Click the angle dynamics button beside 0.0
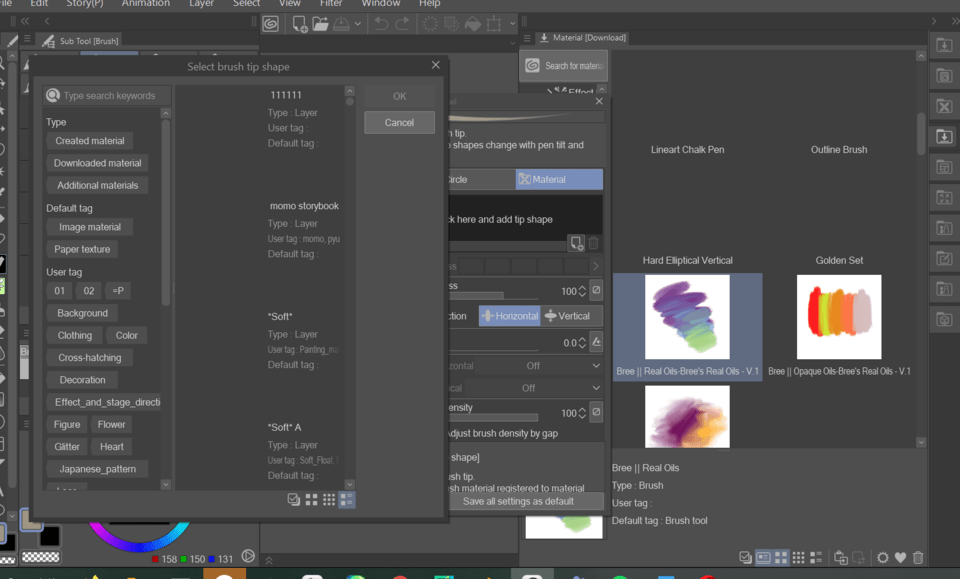The height and width of the screenshot is (579, 960). (x=596, y=342)
